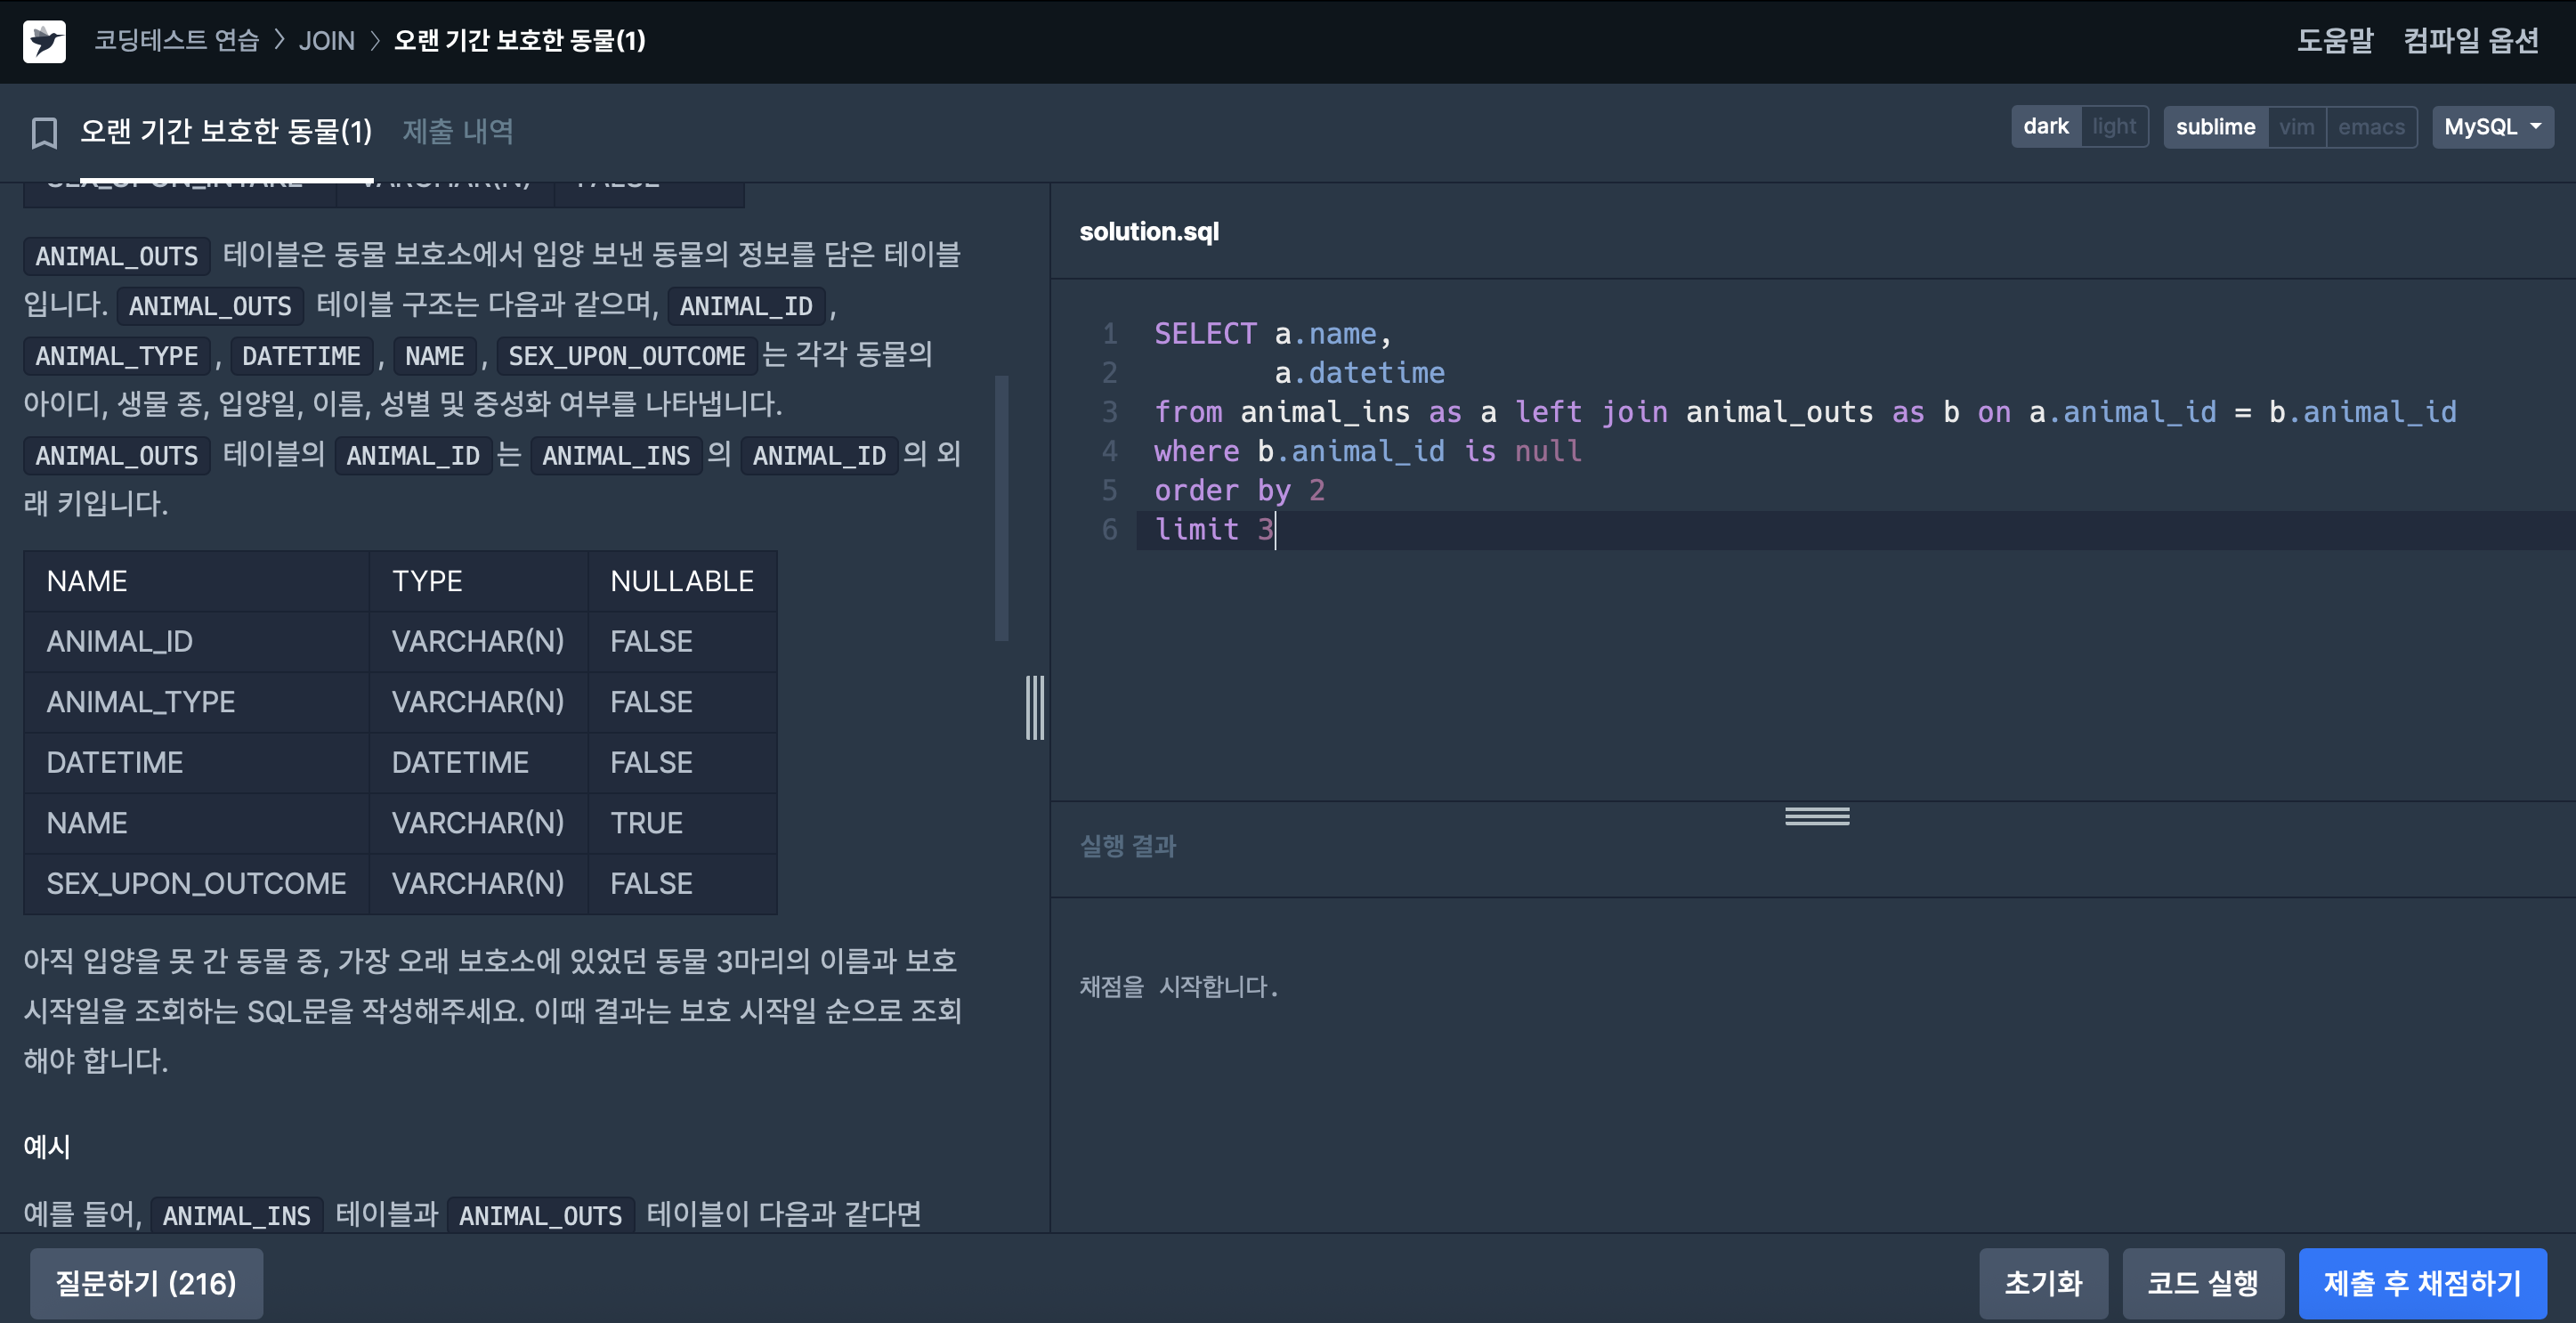Switch keymap to vim
The width and height of the screenshot is (2576, 1323).
(2296, 127)
